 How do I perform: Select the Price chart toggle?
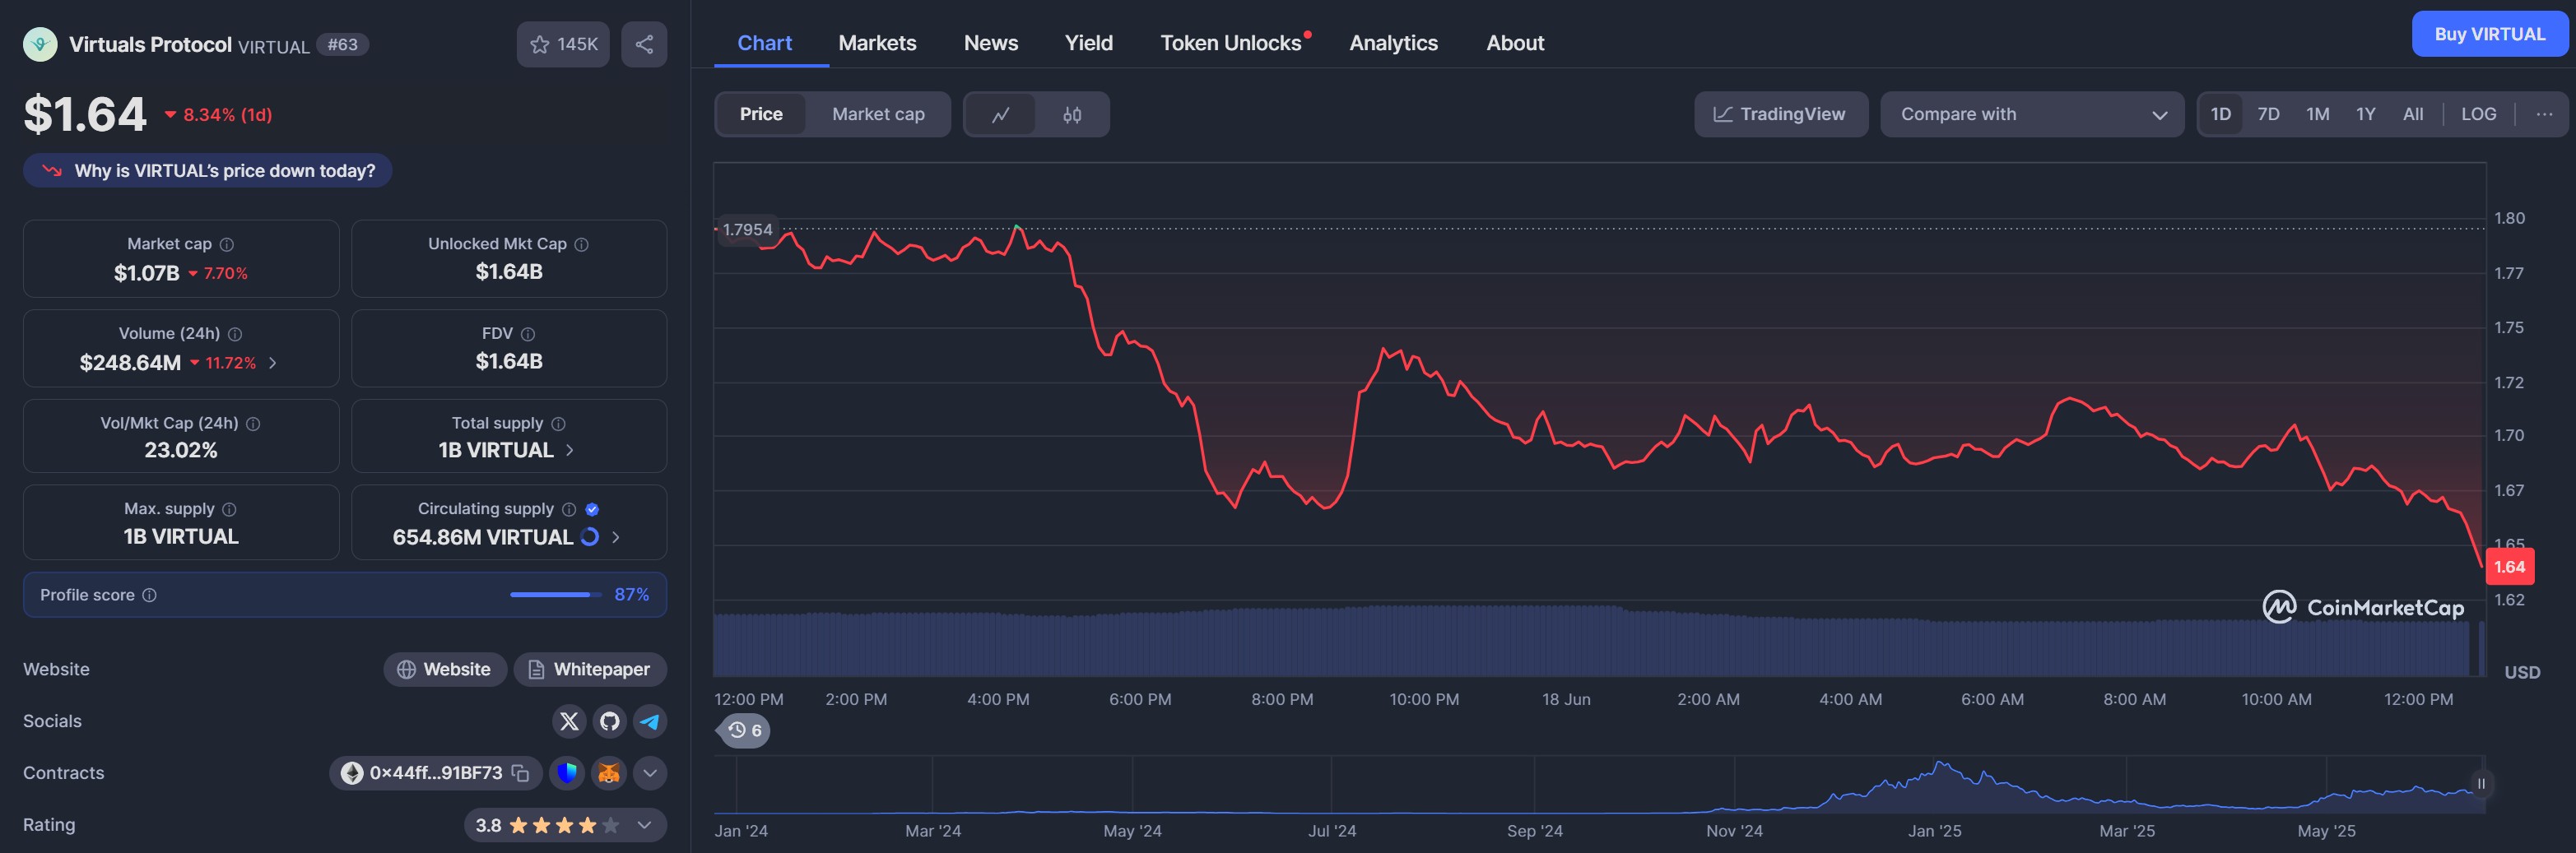point(761,114)
